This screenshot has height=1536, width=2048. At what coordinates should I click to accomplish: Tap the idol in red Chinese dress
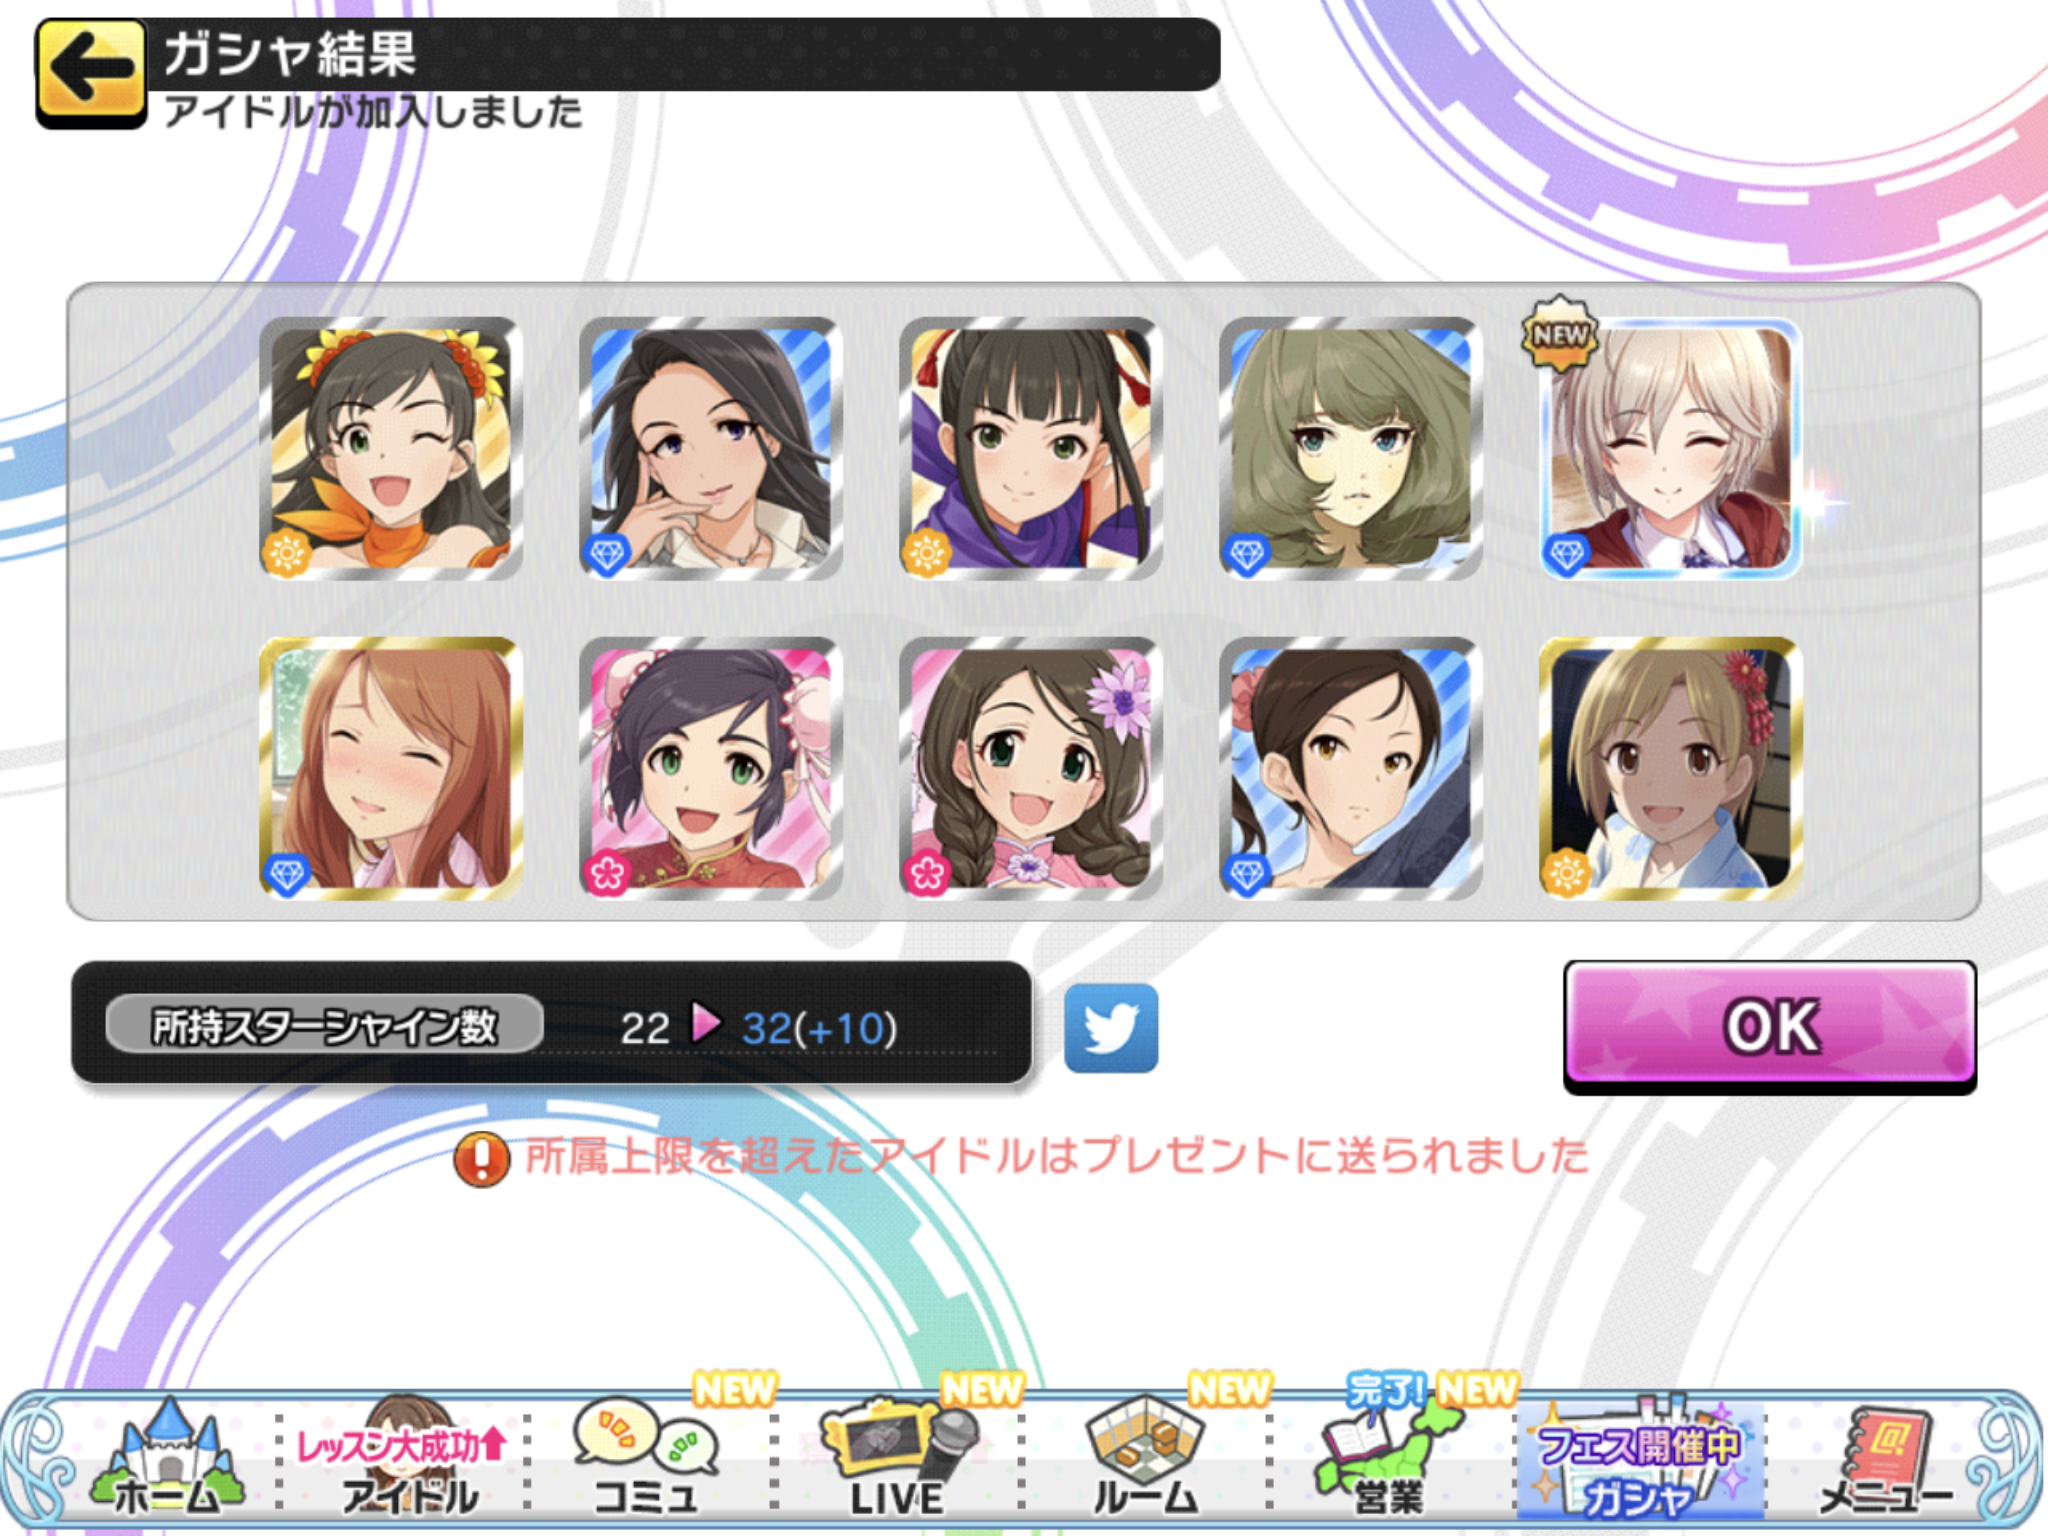click(710, 768)
